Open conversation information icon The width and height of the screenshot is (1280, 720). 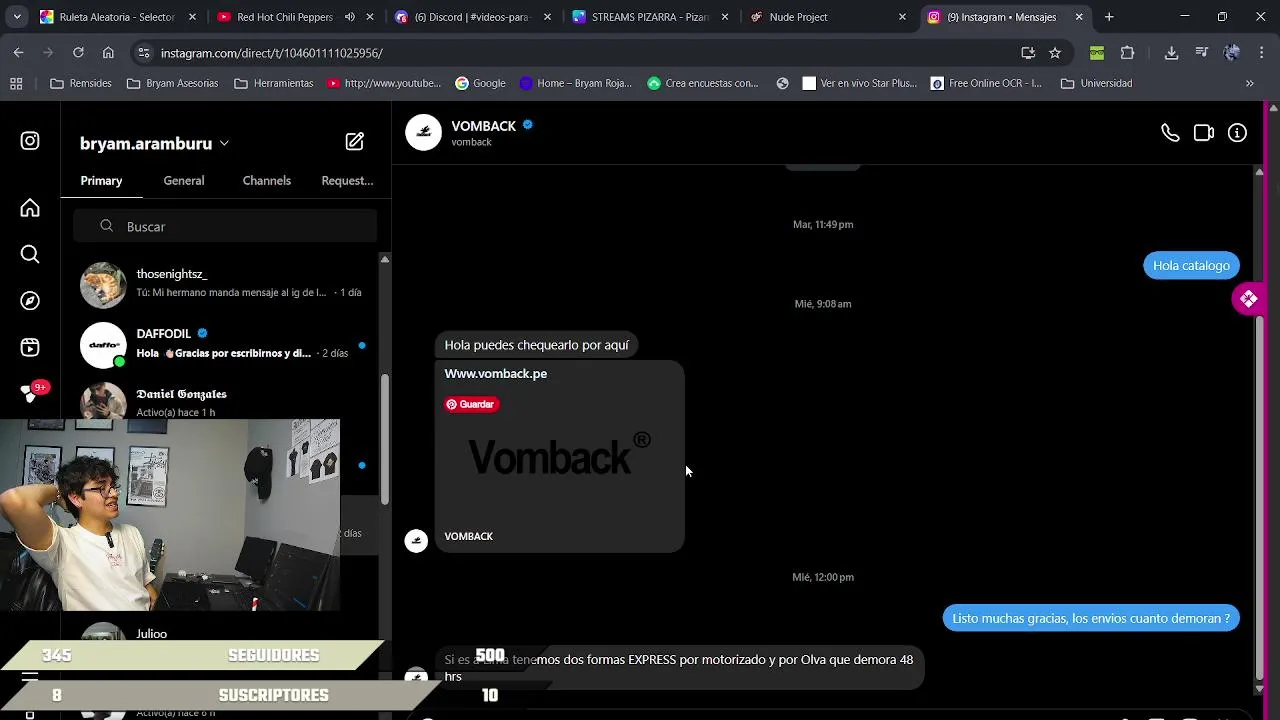(x=1238, y=133)
